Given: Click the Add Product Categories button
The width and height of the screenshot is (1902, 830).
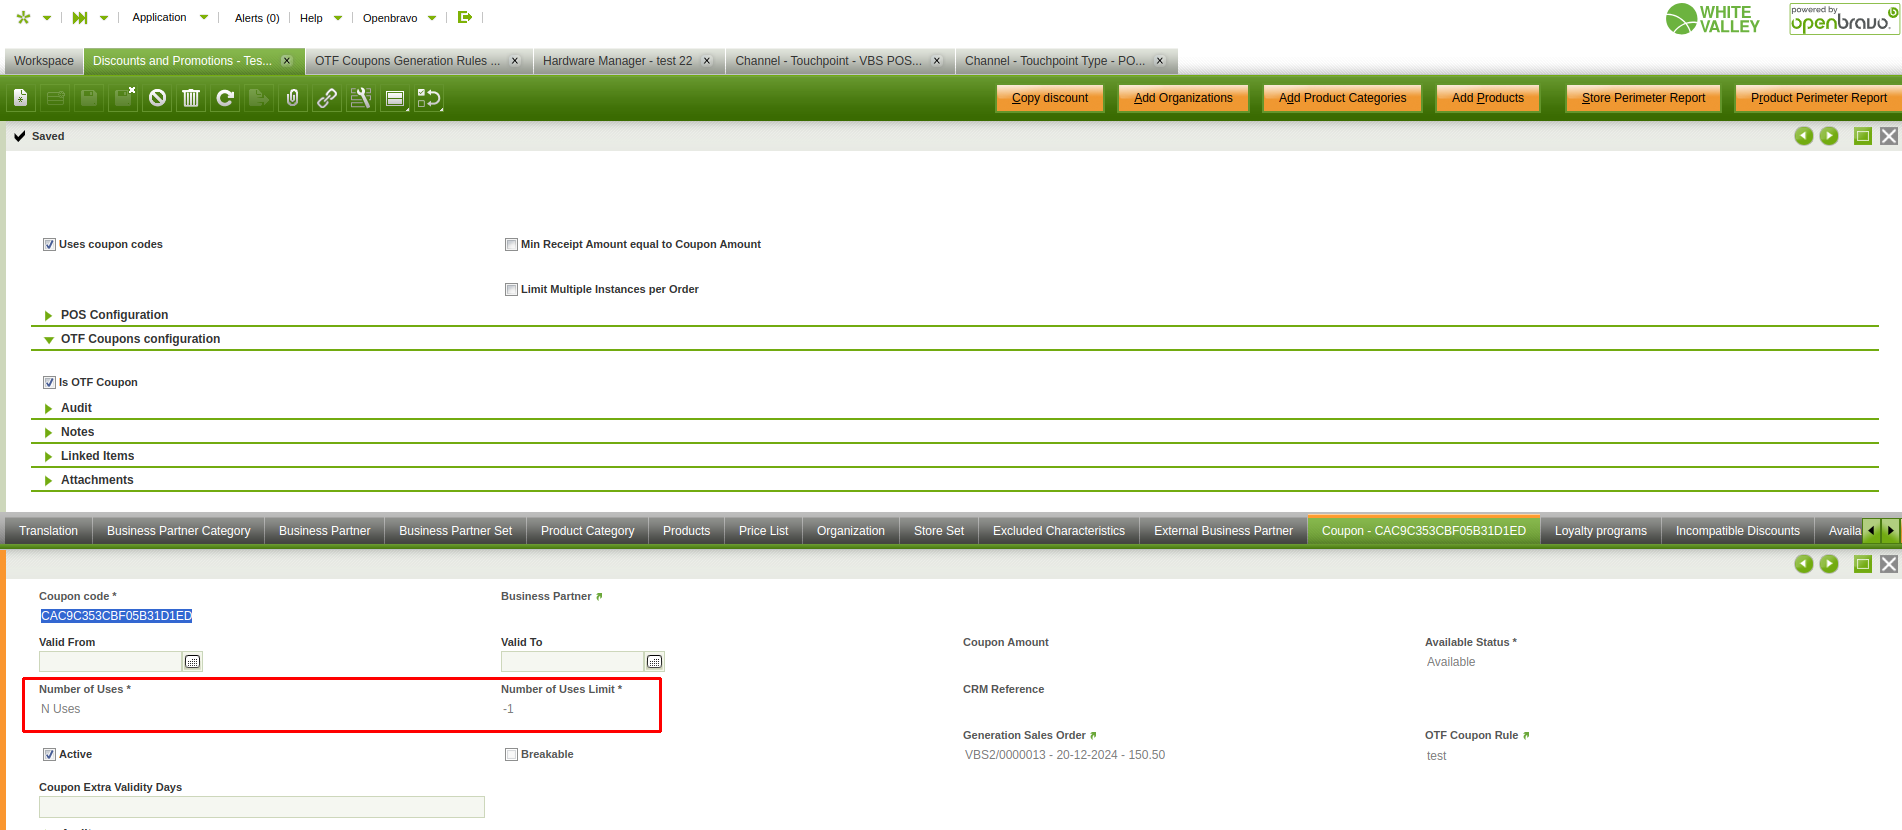Looking at the screenshot, I should pos(1342,98).
